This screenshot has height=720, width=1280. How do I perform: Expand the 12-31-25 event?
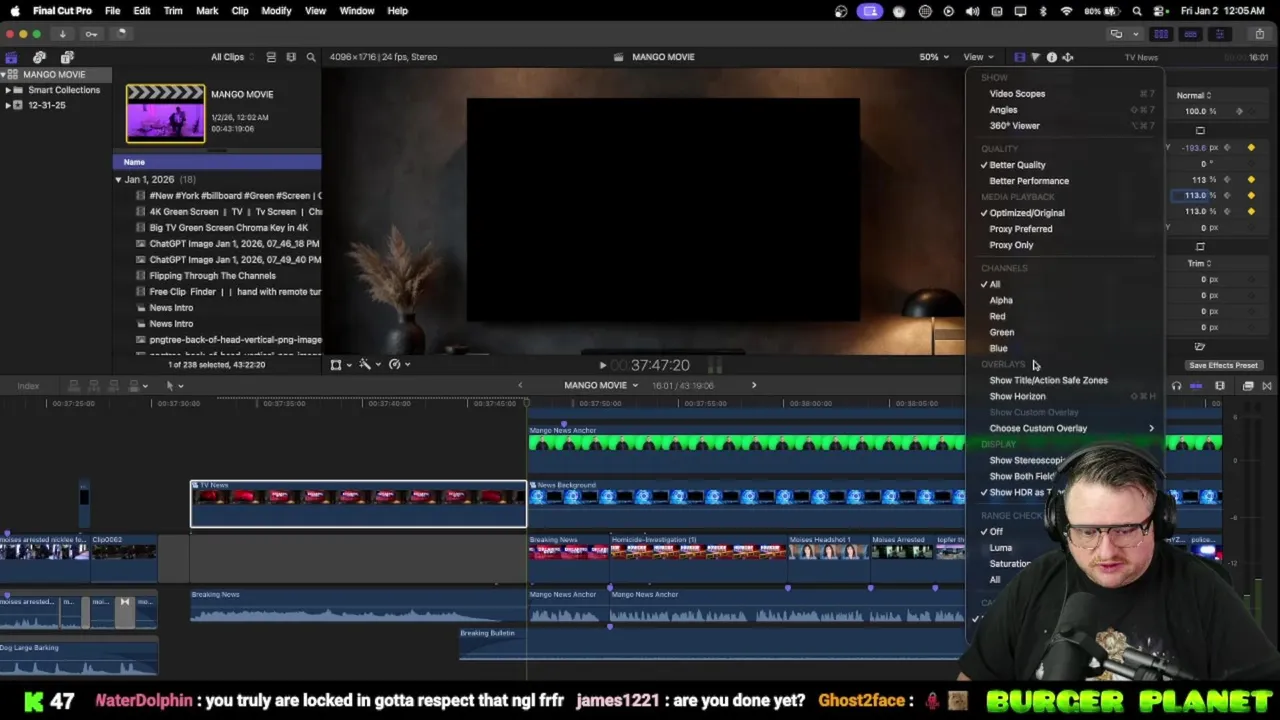[x=8, y=105]
